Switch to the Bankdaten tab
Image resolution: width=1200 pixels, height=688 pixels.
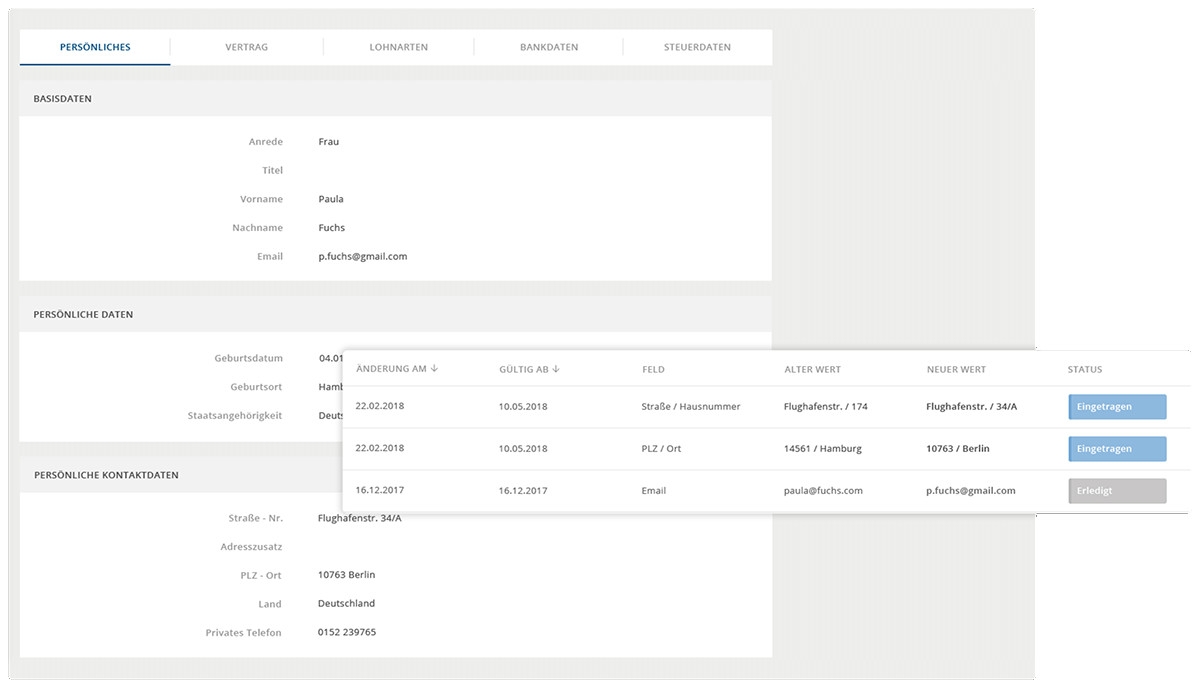click(x=548, y=47)
